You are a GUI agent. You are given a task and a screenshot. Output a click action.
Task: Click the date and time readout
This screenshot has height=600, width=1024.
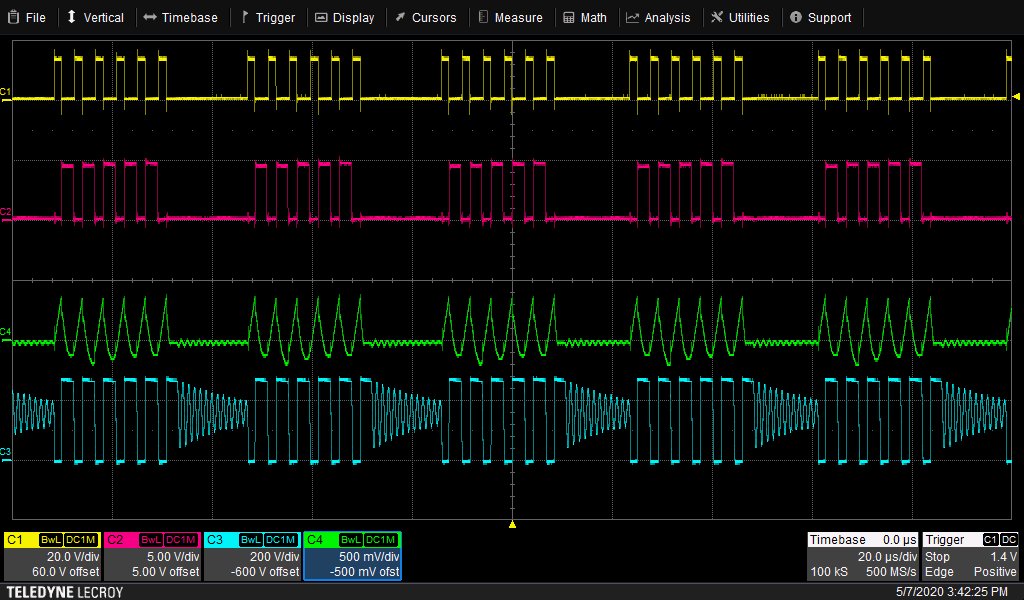951,592
